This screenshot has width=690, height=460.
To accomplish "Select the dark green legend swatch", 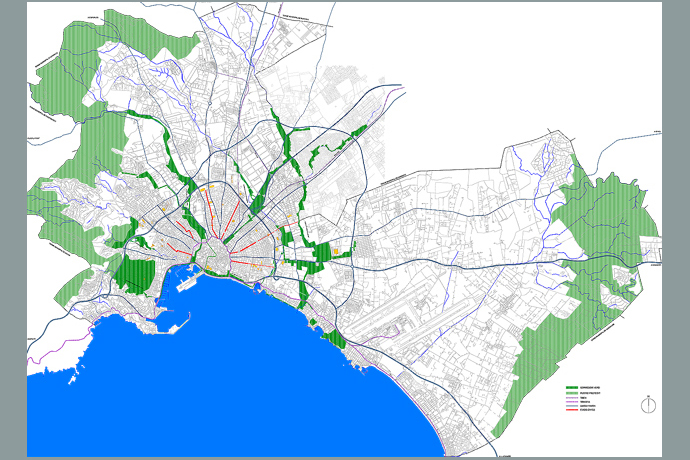I will pos(573,388).
